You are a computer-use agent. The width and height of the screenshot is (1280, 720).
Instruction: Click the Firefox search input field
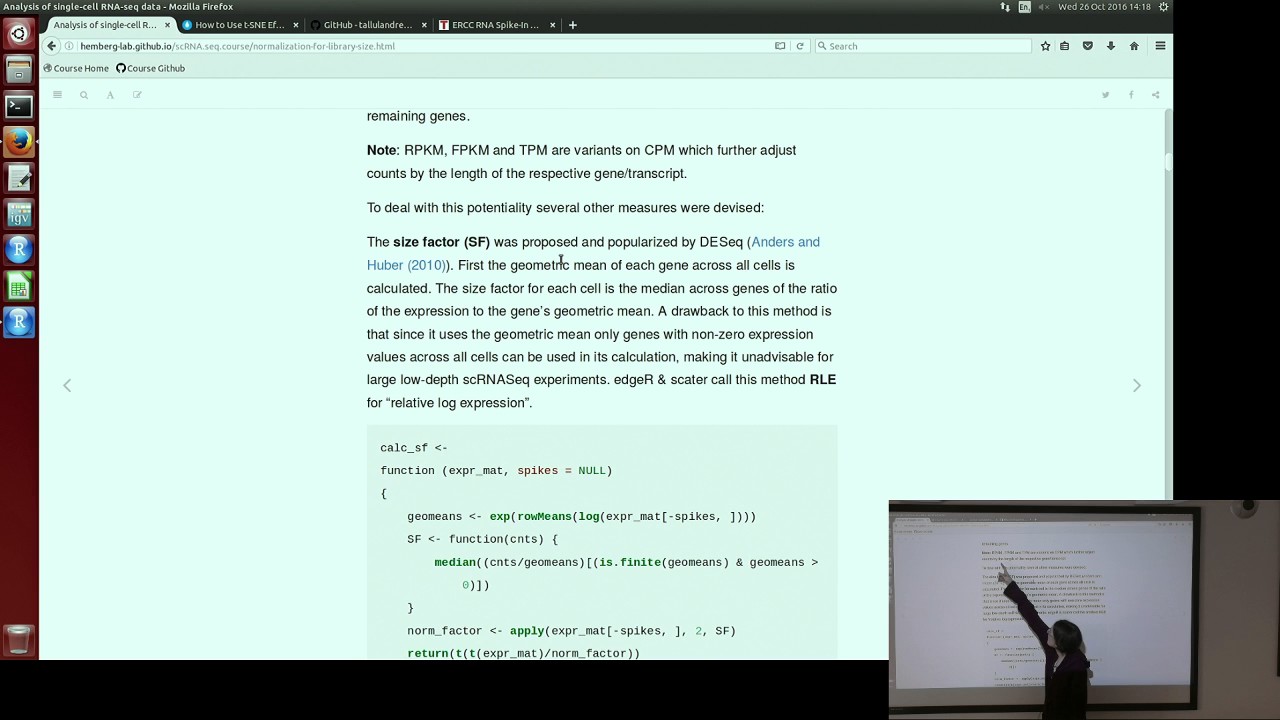[x=922, y=46]
